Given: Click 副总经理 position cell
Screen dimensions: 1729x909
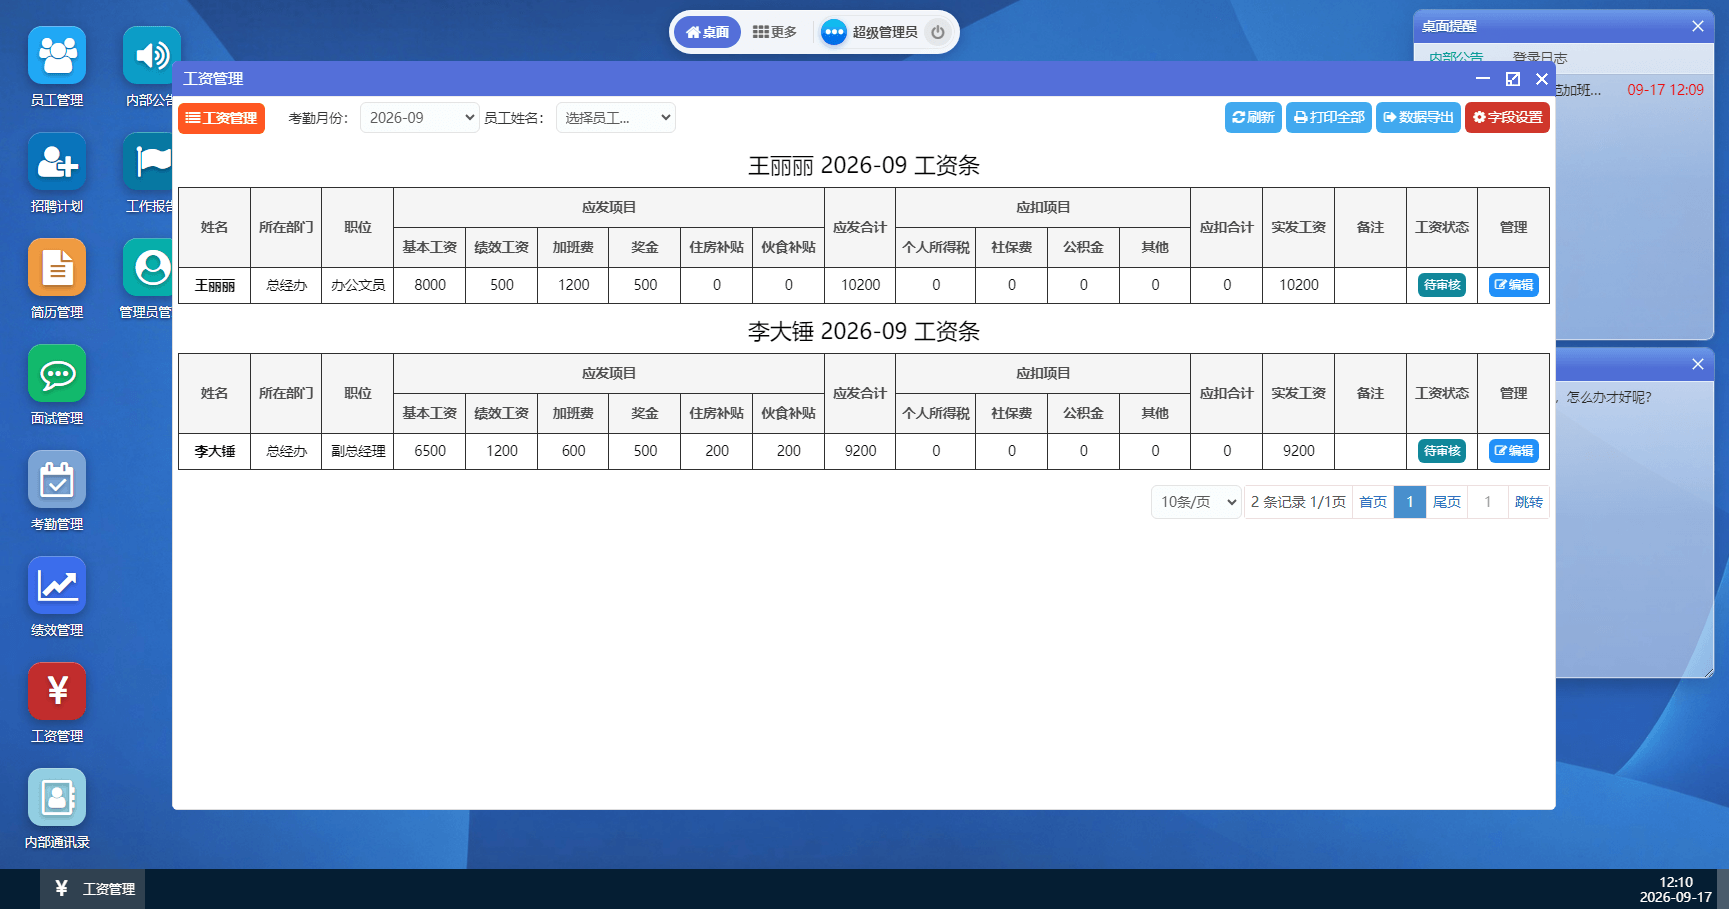Looking at the screenshot, I should click(358, 451).
